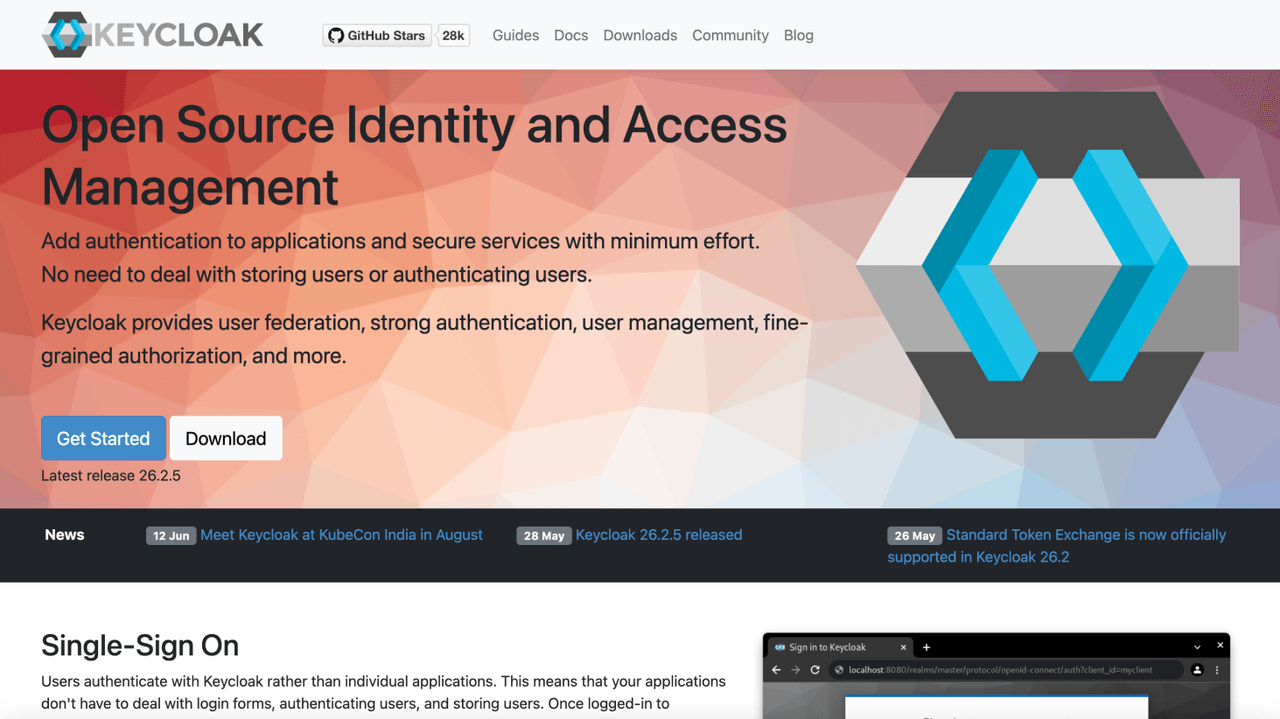Click the Download button
This screenshot has height=719, width=1280.
225,438
